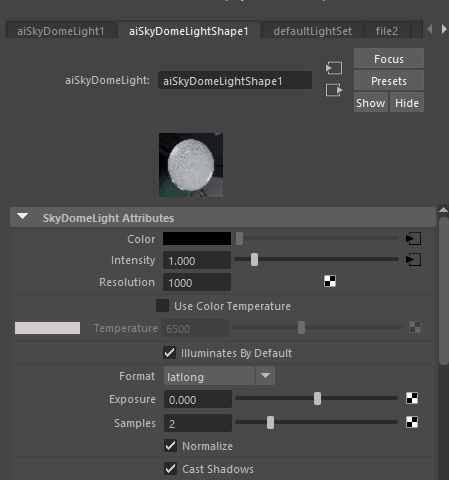The height and width of the screenshot is (480, 449).
Task: Click the checker icon next to Samples
Action: click(x=412, y=422)
